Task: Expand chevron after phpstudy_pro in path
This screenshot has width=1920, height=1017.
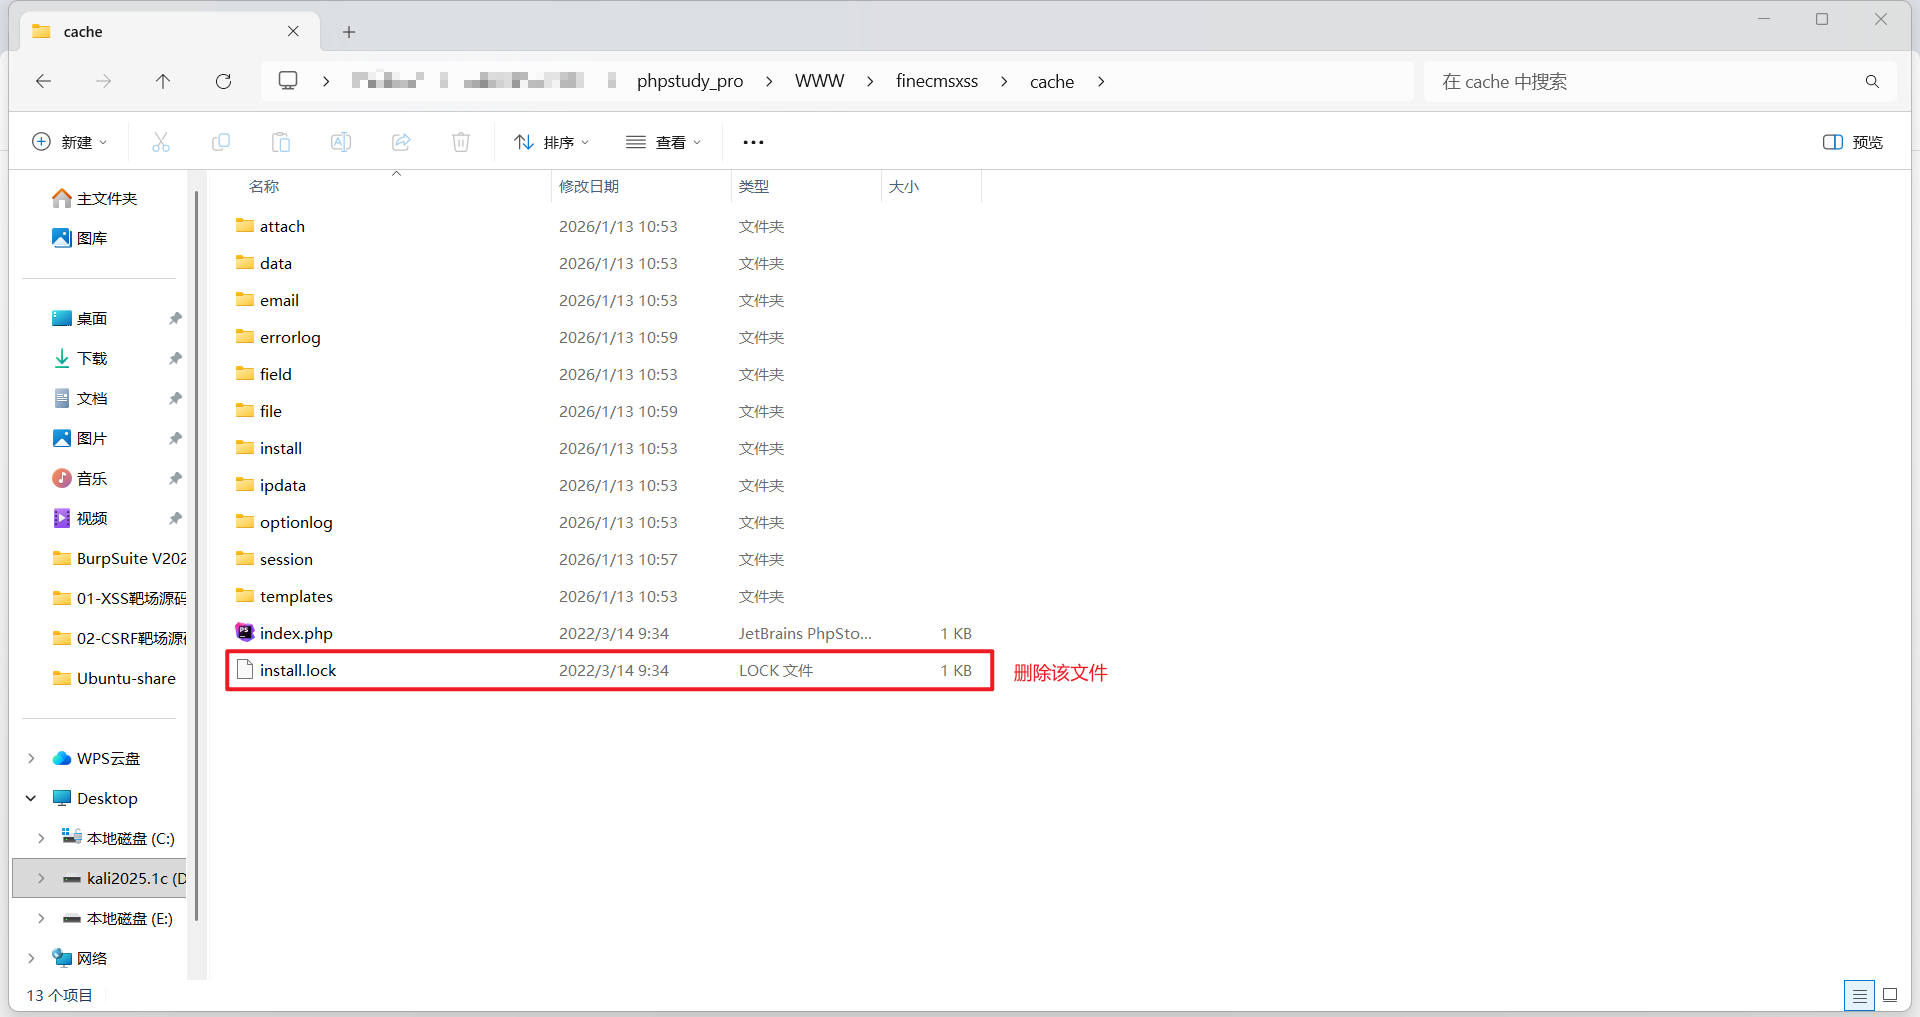Action: (x=769, y=81)
